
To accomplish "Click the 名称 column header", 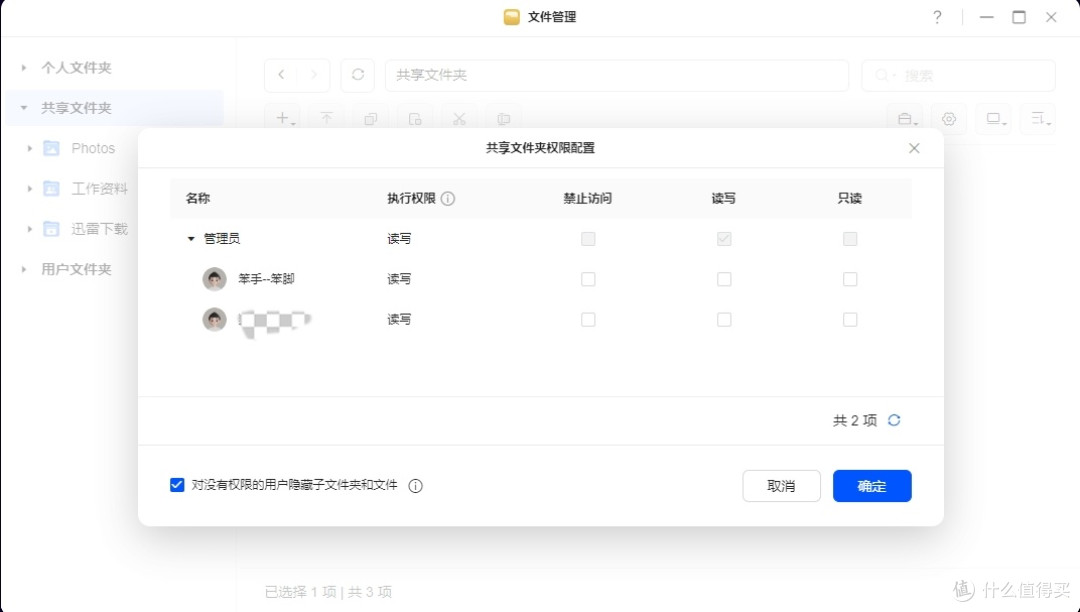I will [198, 198].
